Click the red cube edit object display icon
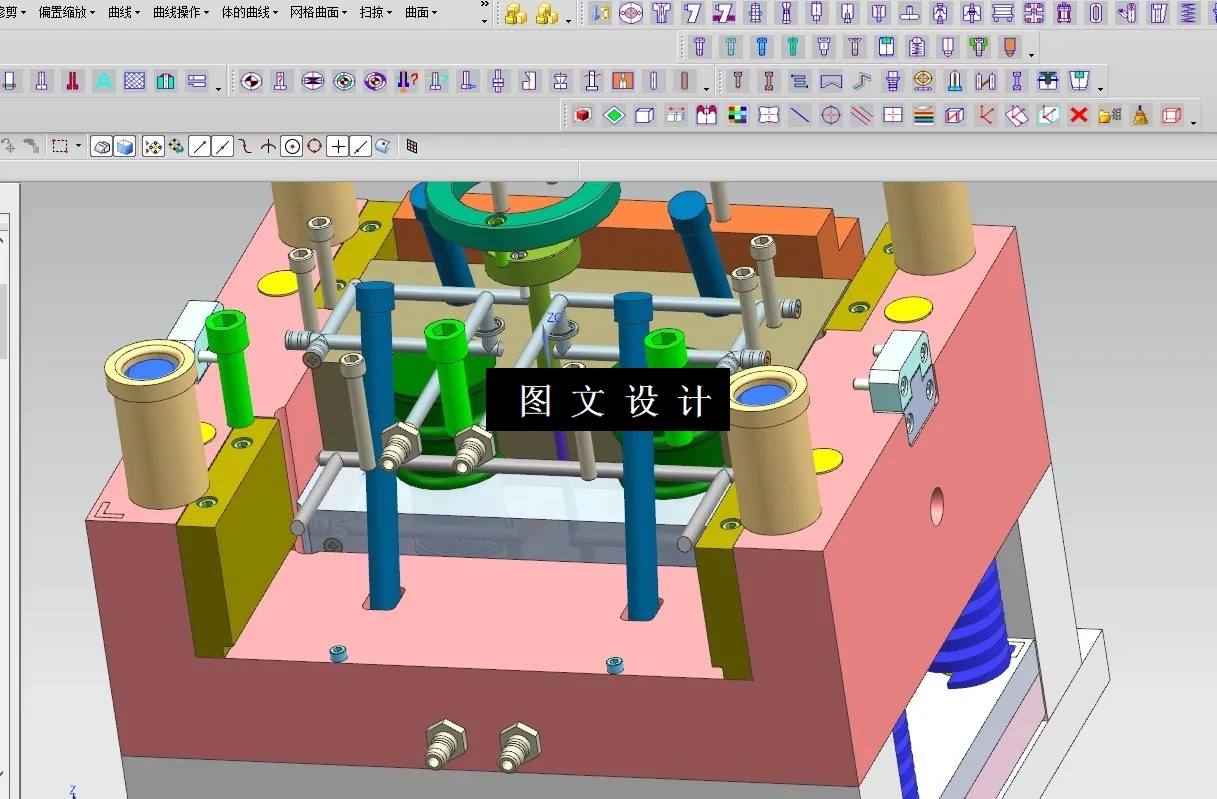 (x=583, y=115)
